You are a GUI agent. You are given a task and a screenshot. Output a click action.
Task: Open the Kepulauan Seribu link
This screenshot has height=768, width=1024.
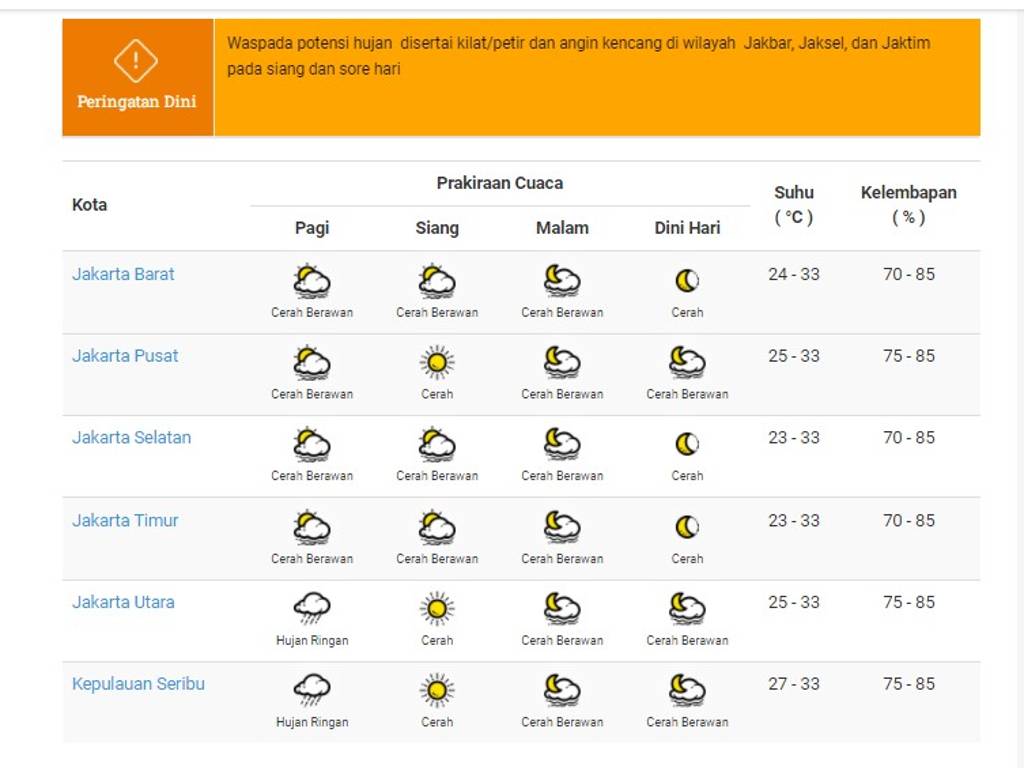[x=138, y=684]
